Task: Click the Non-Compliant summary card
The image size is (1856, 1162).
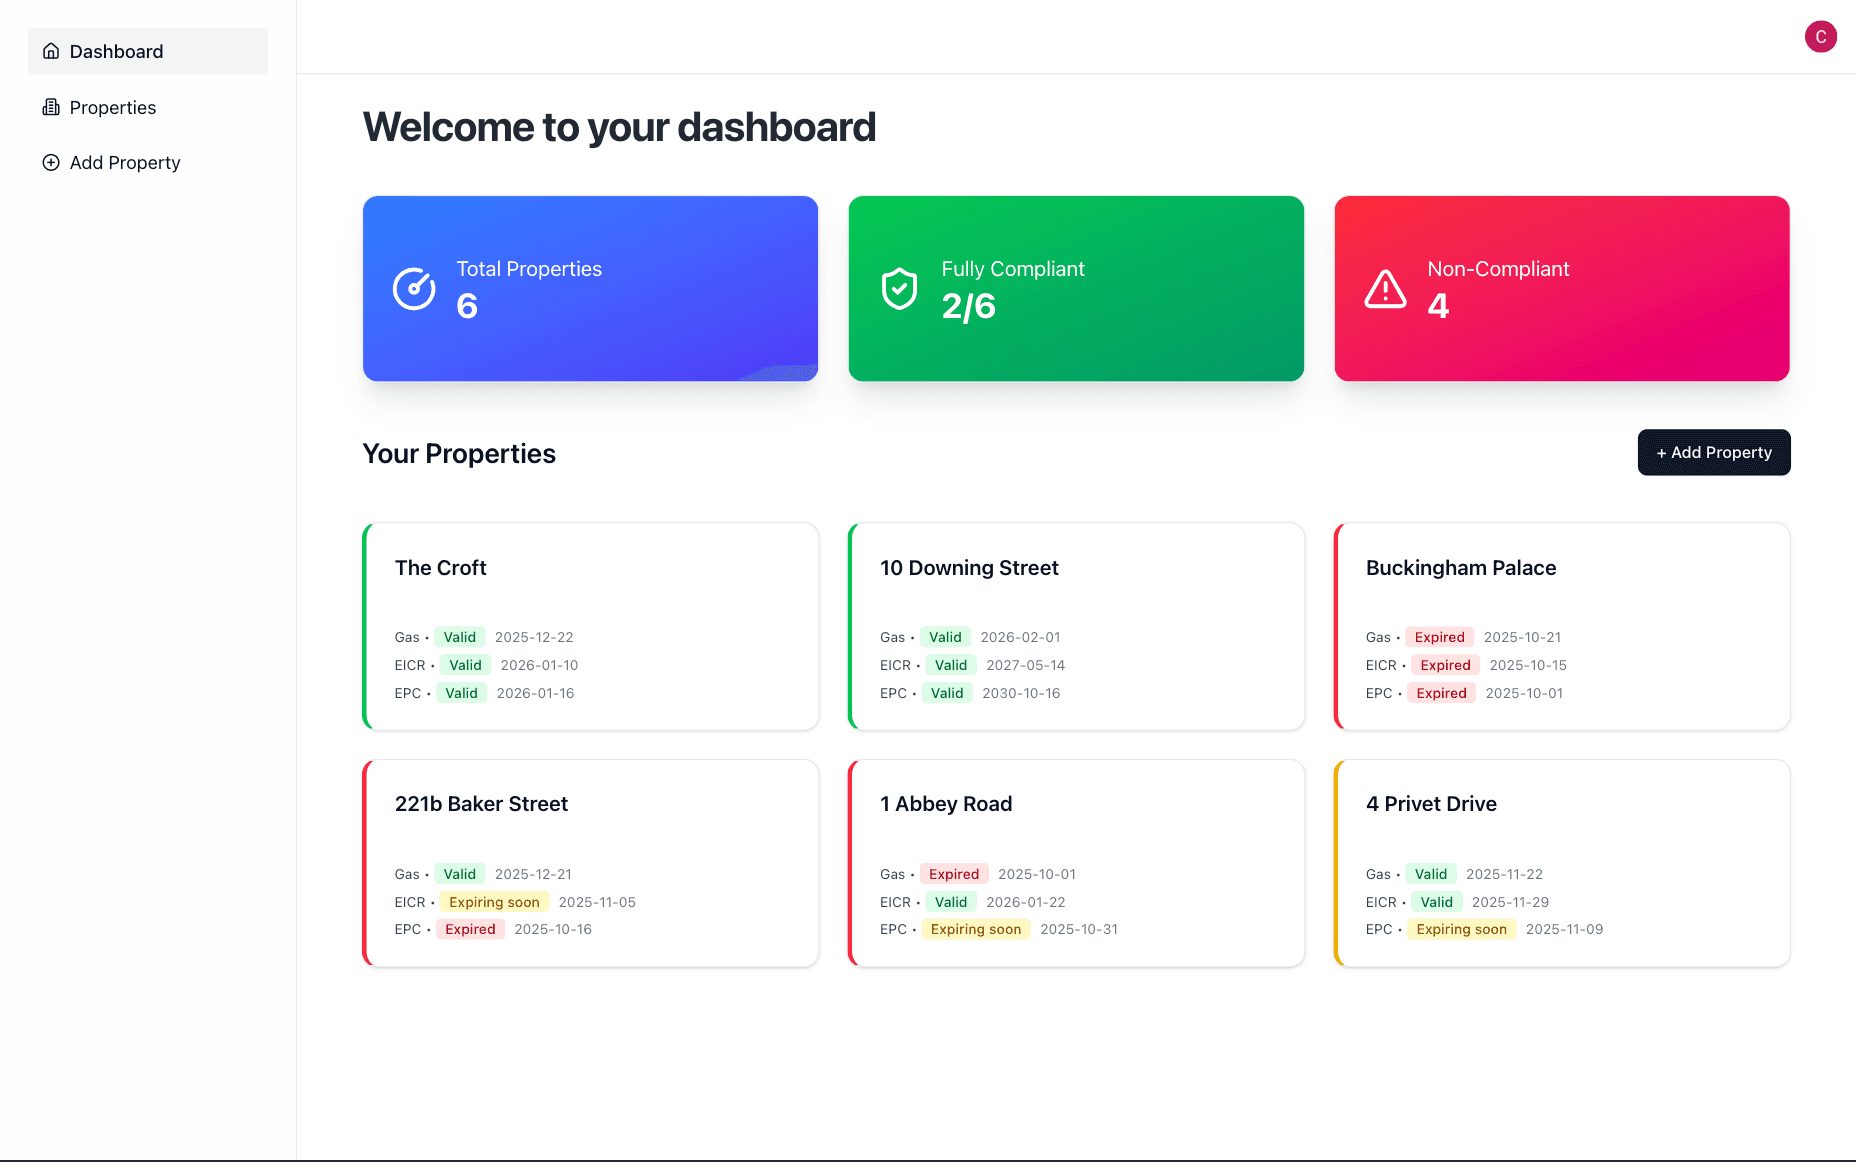Action: pyautogui.click(x=1561, y=289)
